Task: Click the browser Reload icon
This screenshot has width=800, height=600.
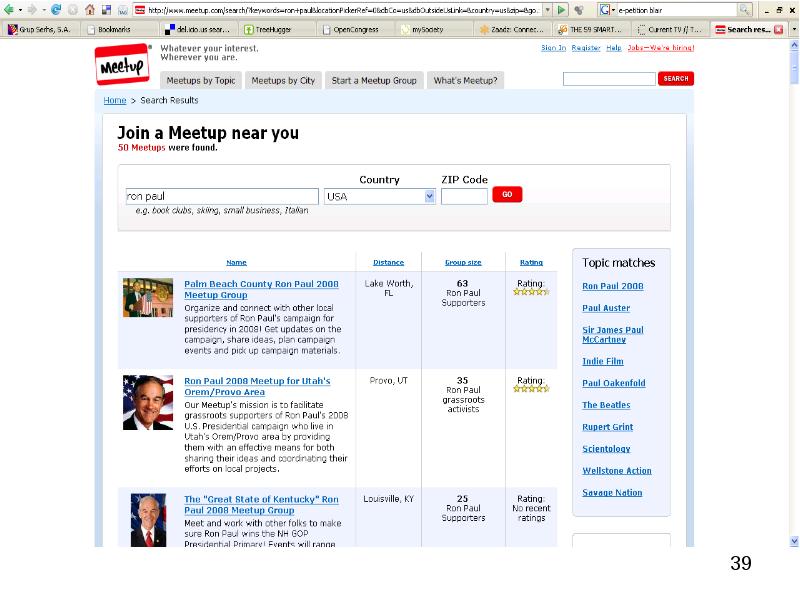Action: coord(56,9)
